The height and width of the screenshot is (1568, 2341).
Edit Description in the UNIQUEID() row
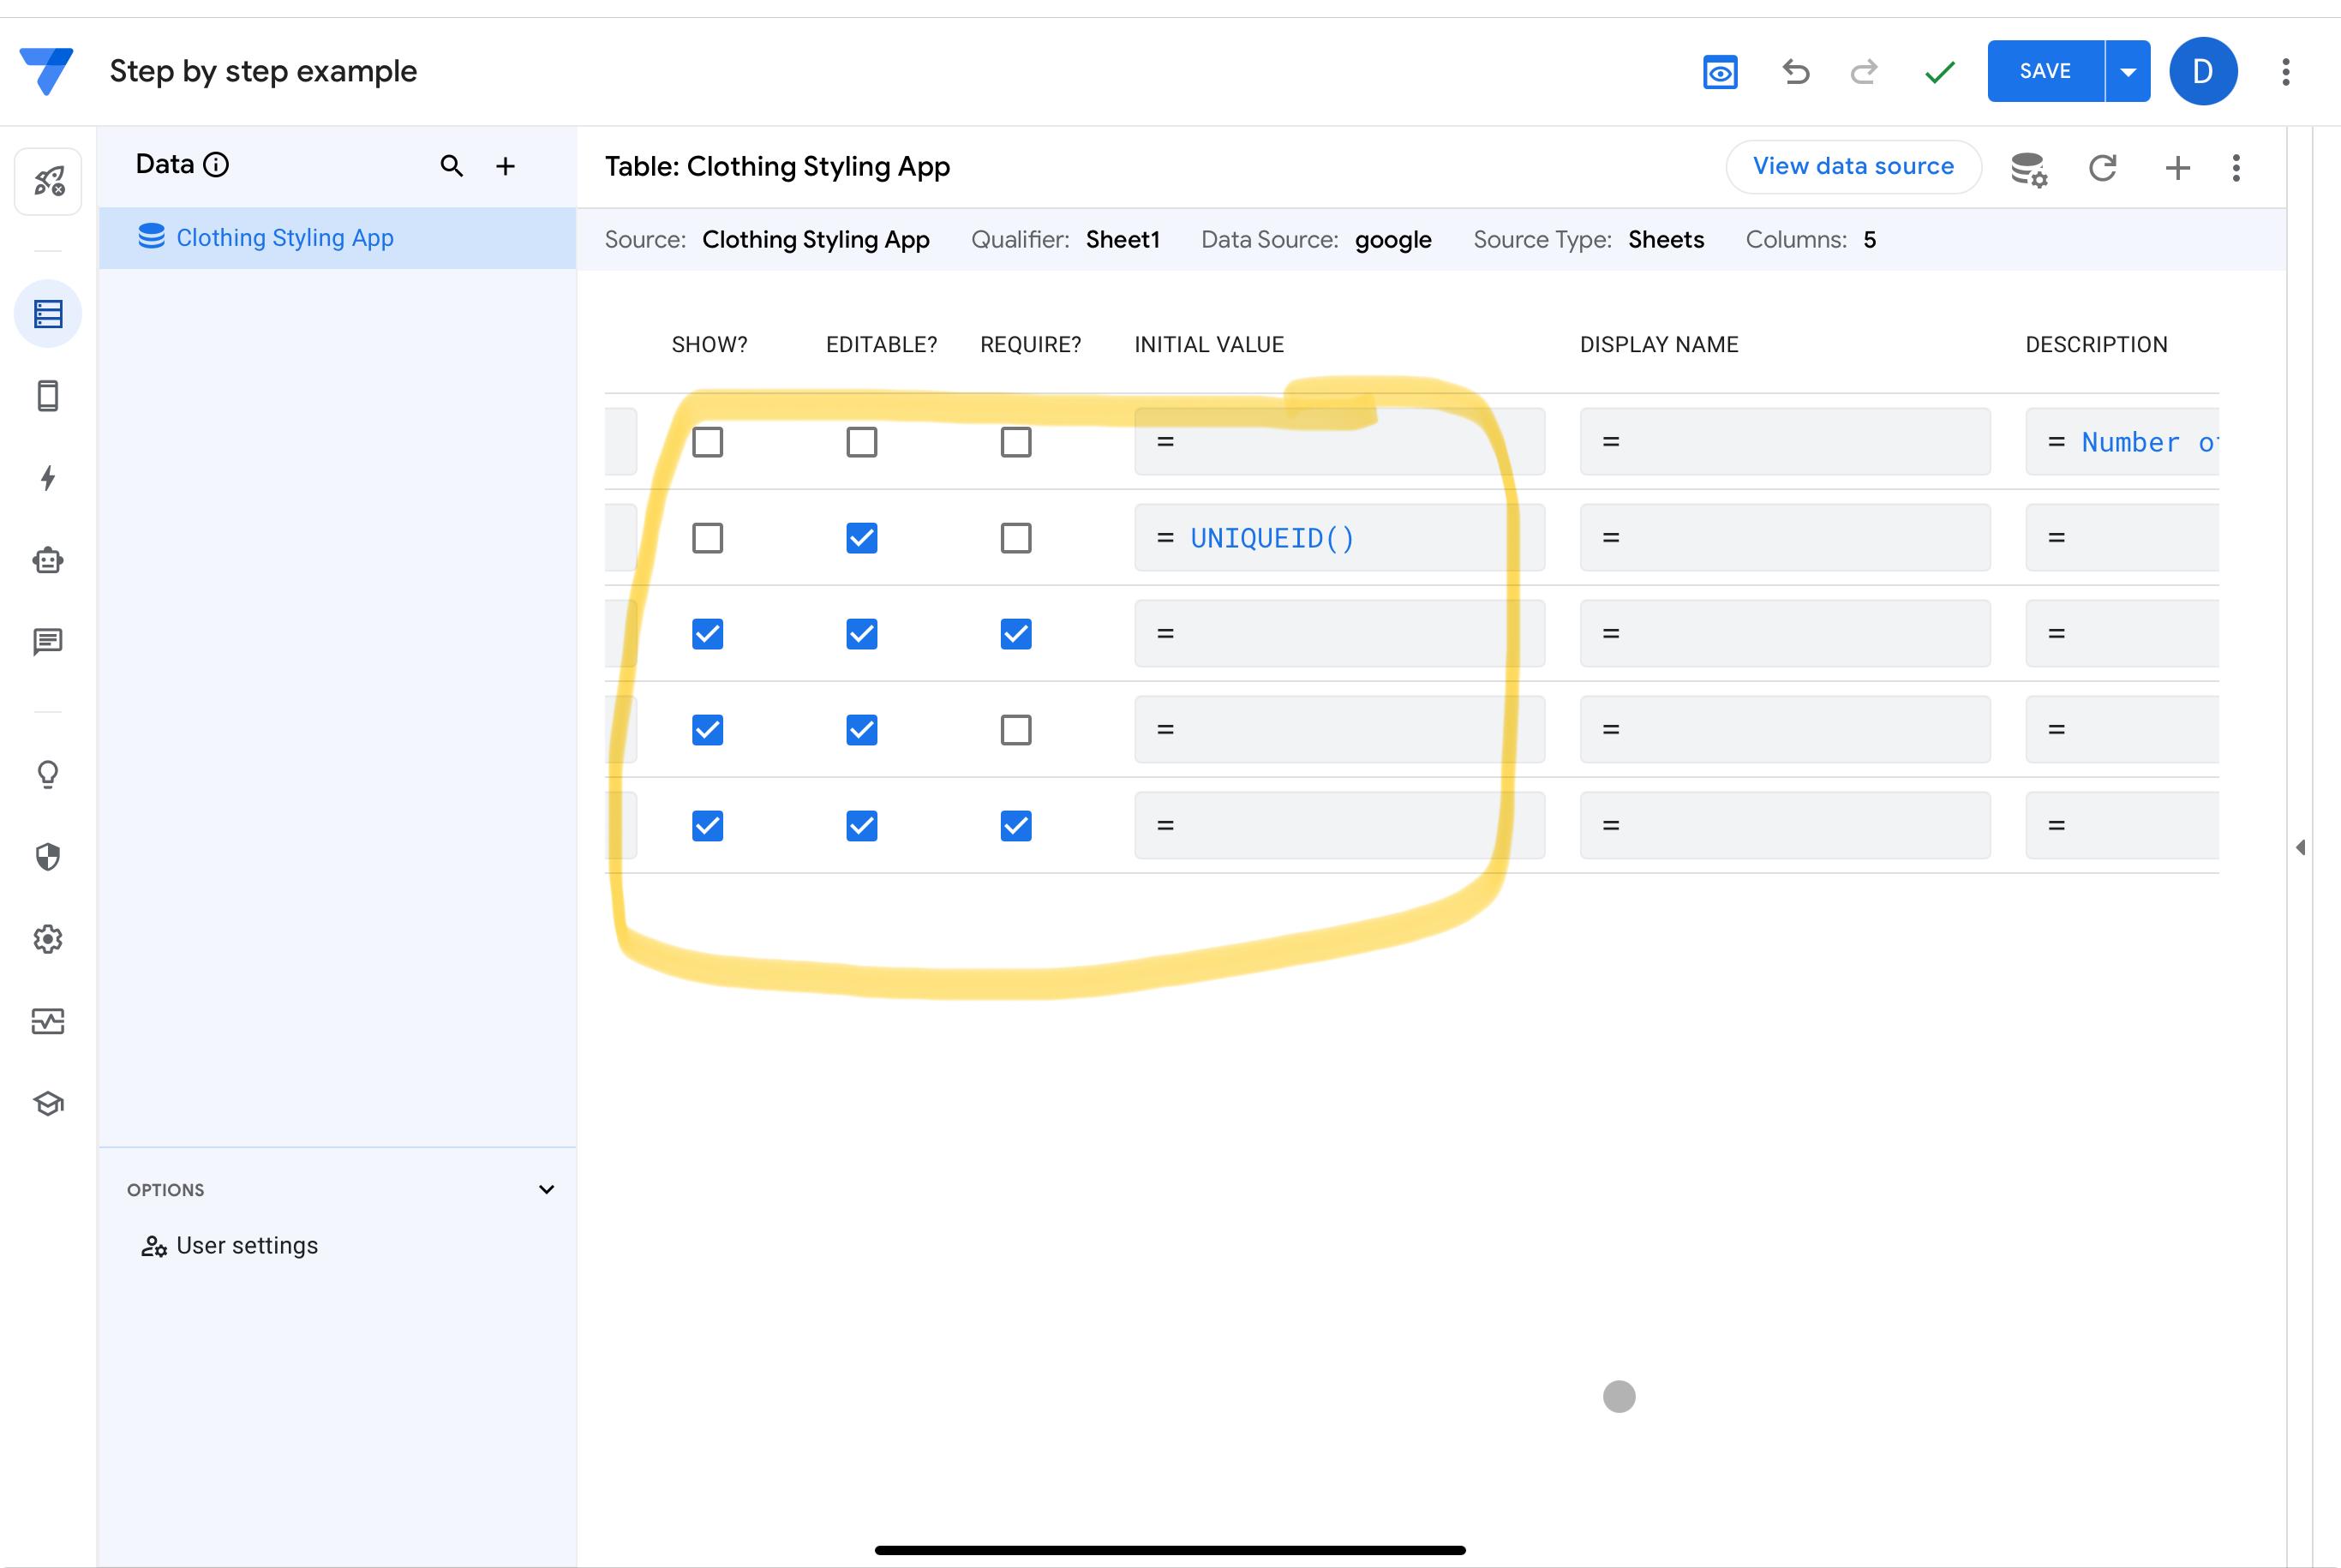pyautogui.click(x=2121, y=538)
